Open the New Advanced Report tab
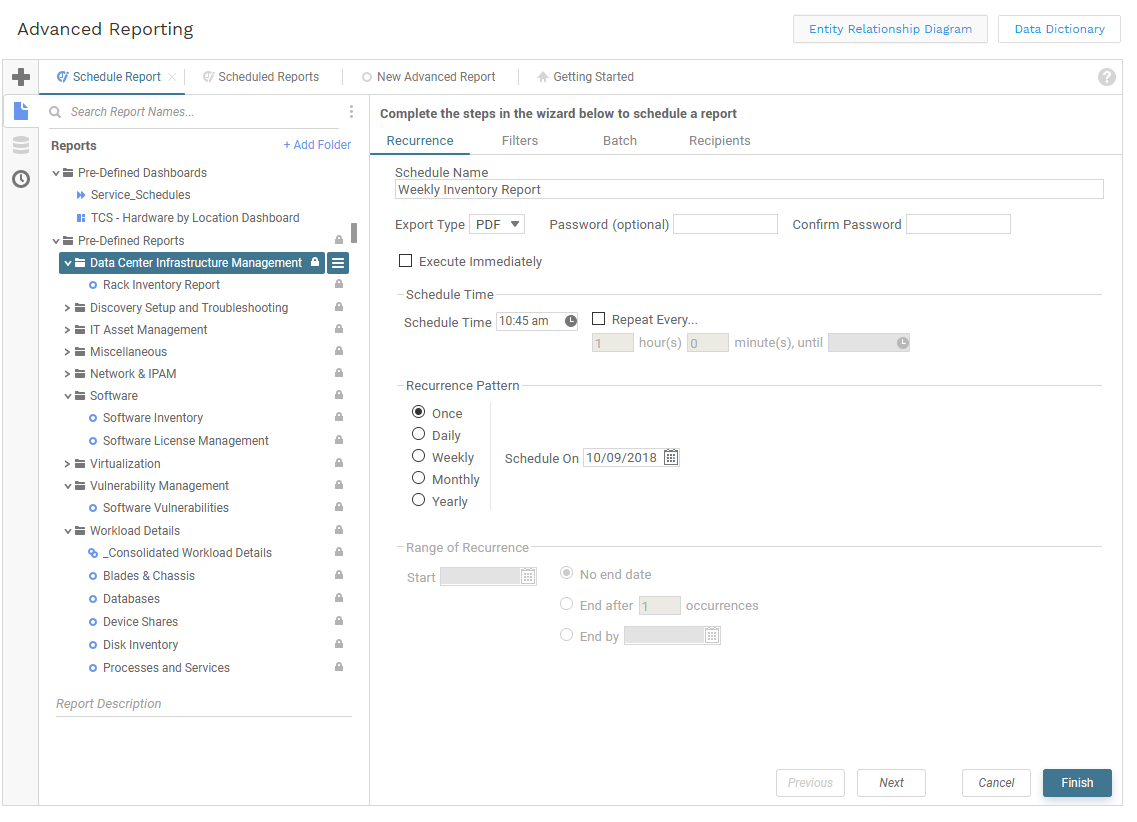 429,77
